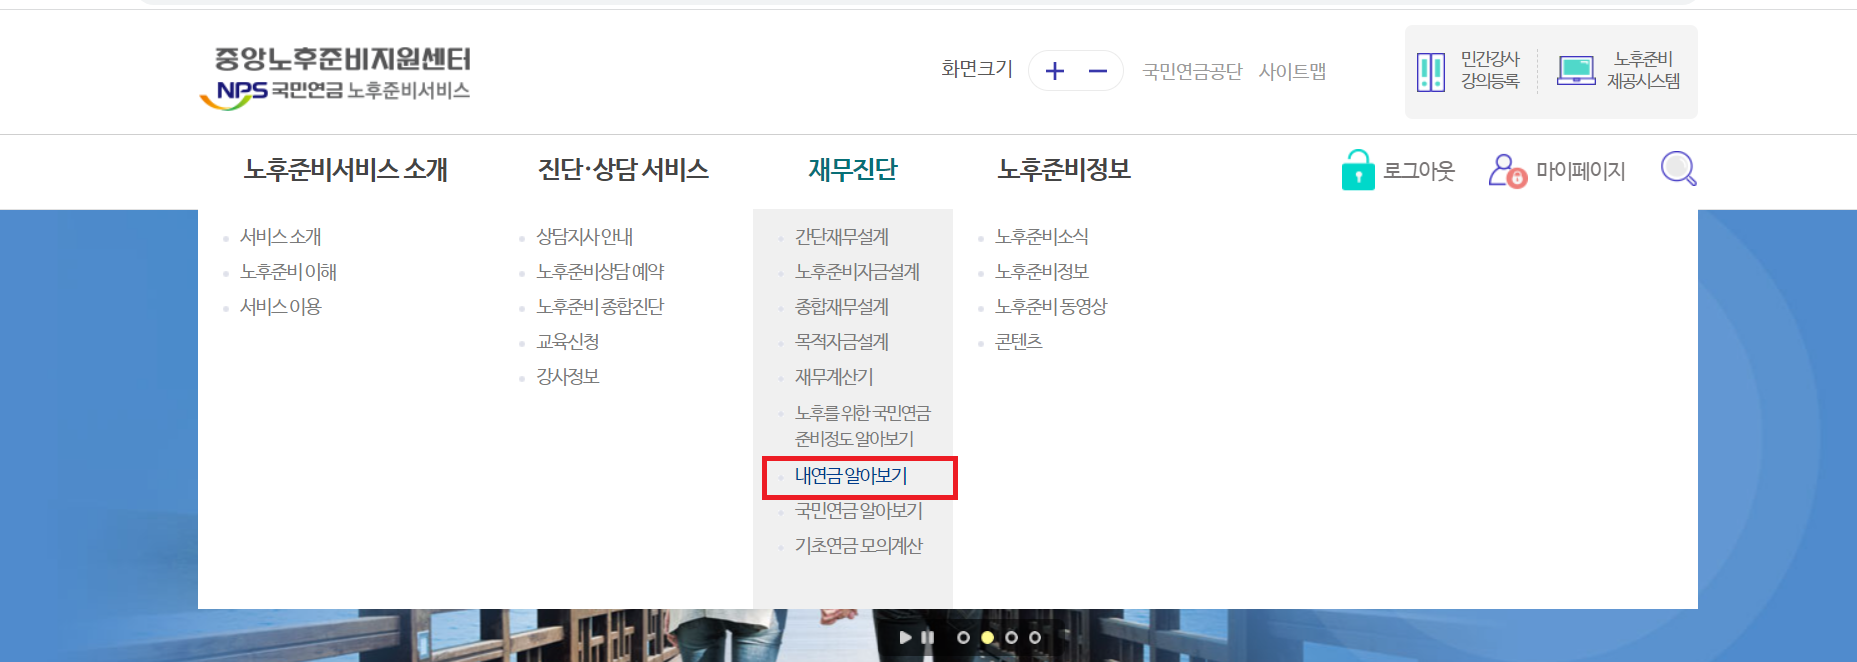Image resolution: width=1857 pixels, height=662 pixels.
Task: Select 간단재무설계 submenu item
Action: click(x=842, y=237)
